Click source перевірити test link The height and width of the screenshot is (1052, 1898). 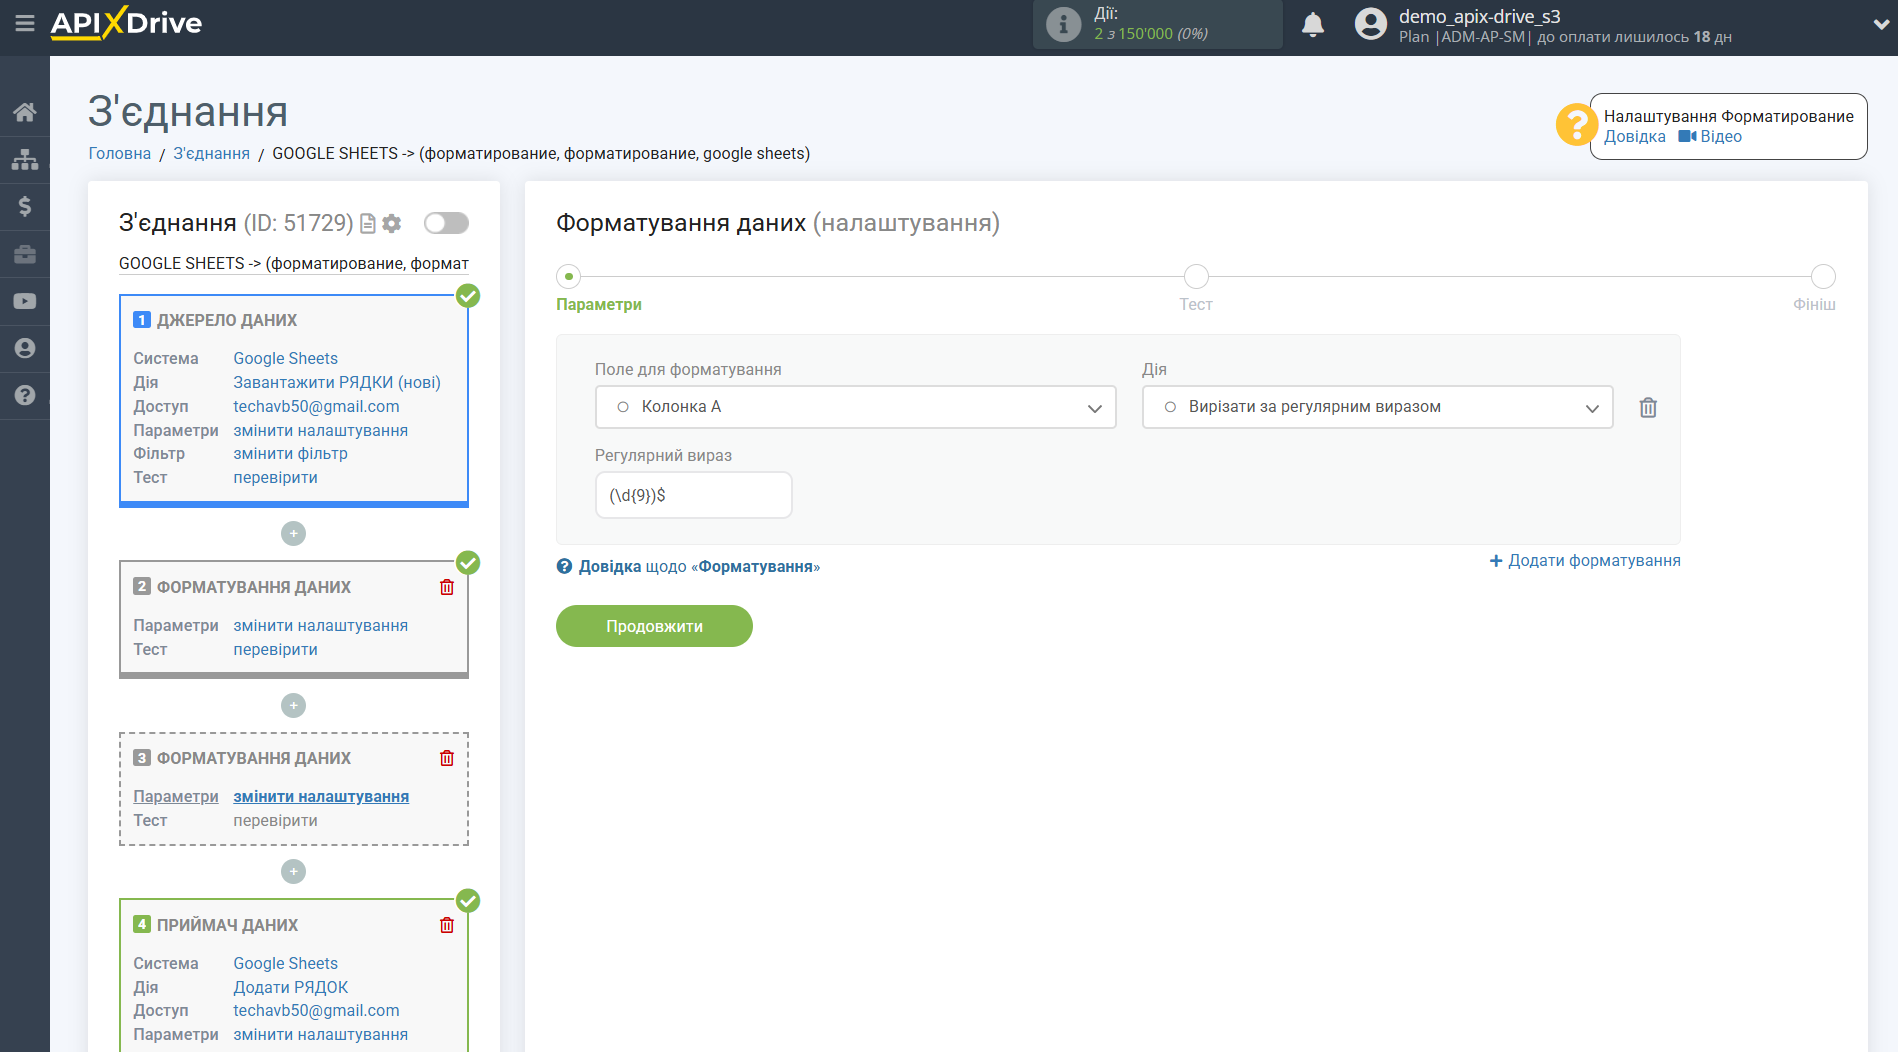[x=276, y=477]
